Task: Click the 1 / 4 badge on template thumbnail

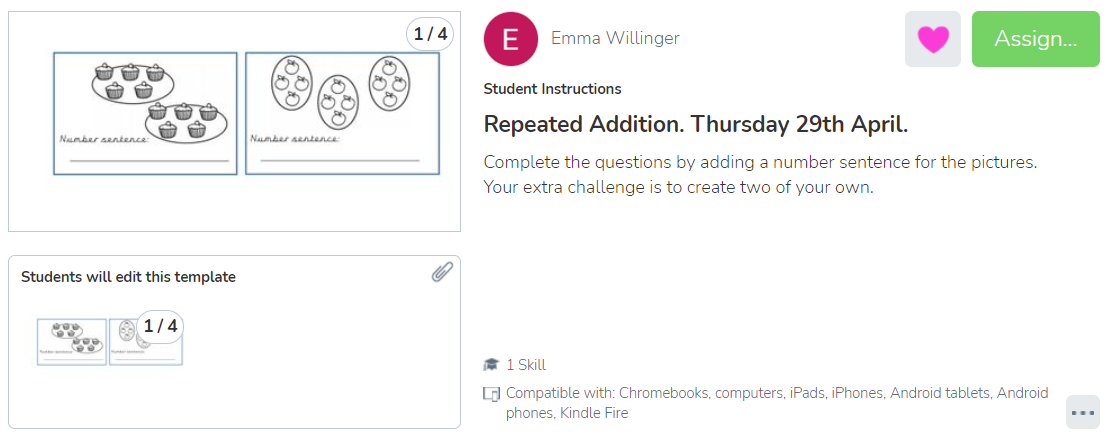Action: 160,326
